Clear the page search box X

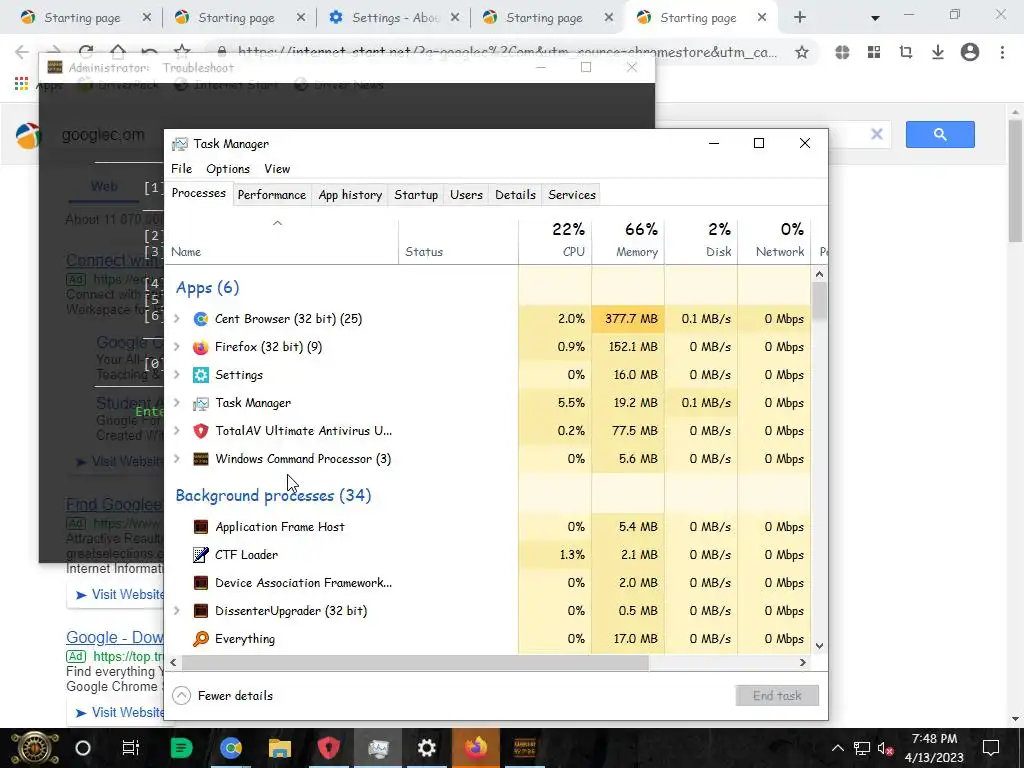coord(876,134)
